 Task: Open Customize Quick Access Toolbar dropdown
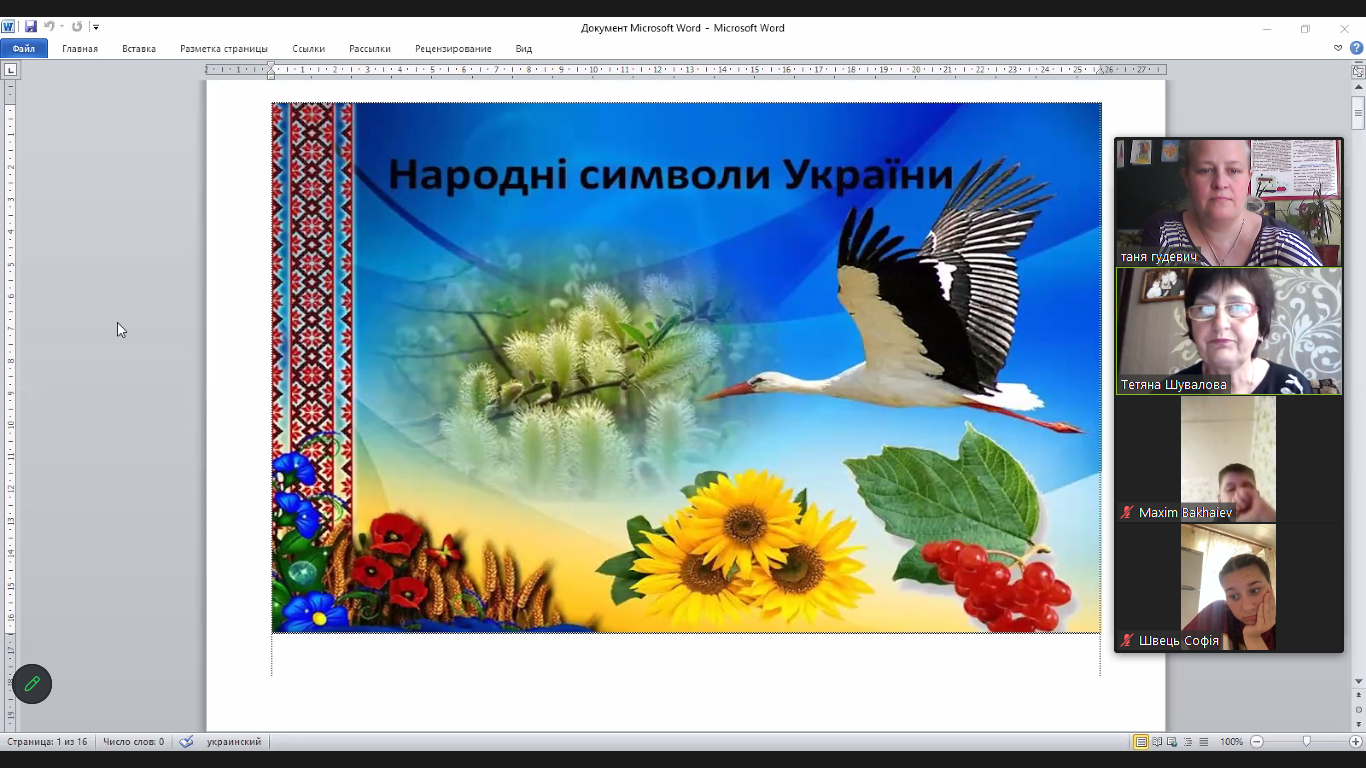(96, 27)
